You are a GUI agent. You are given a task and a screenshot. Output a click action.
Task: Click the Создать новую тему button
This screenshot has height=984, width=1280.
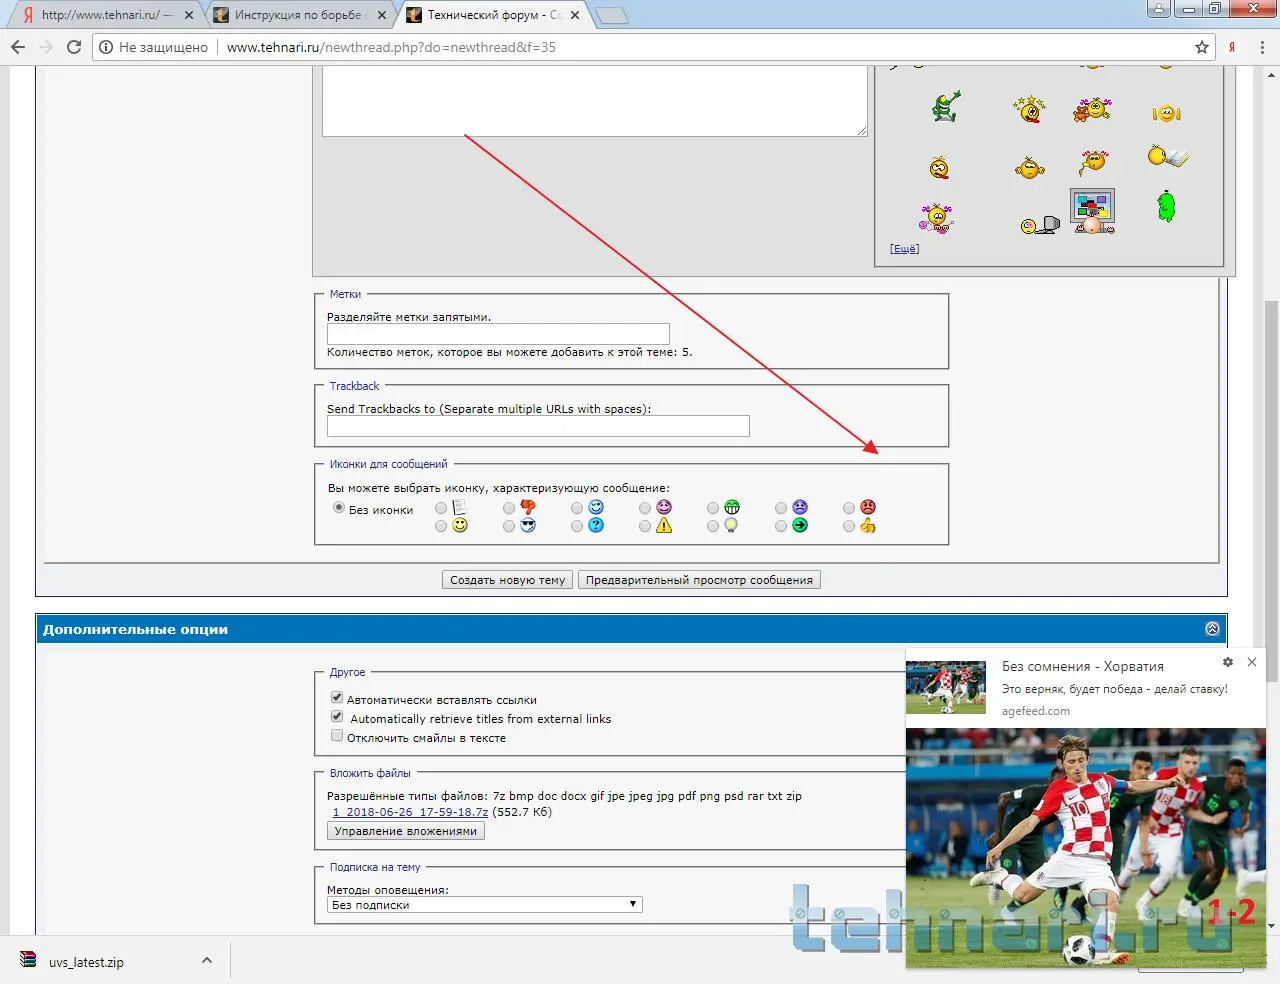pos(508,580)
